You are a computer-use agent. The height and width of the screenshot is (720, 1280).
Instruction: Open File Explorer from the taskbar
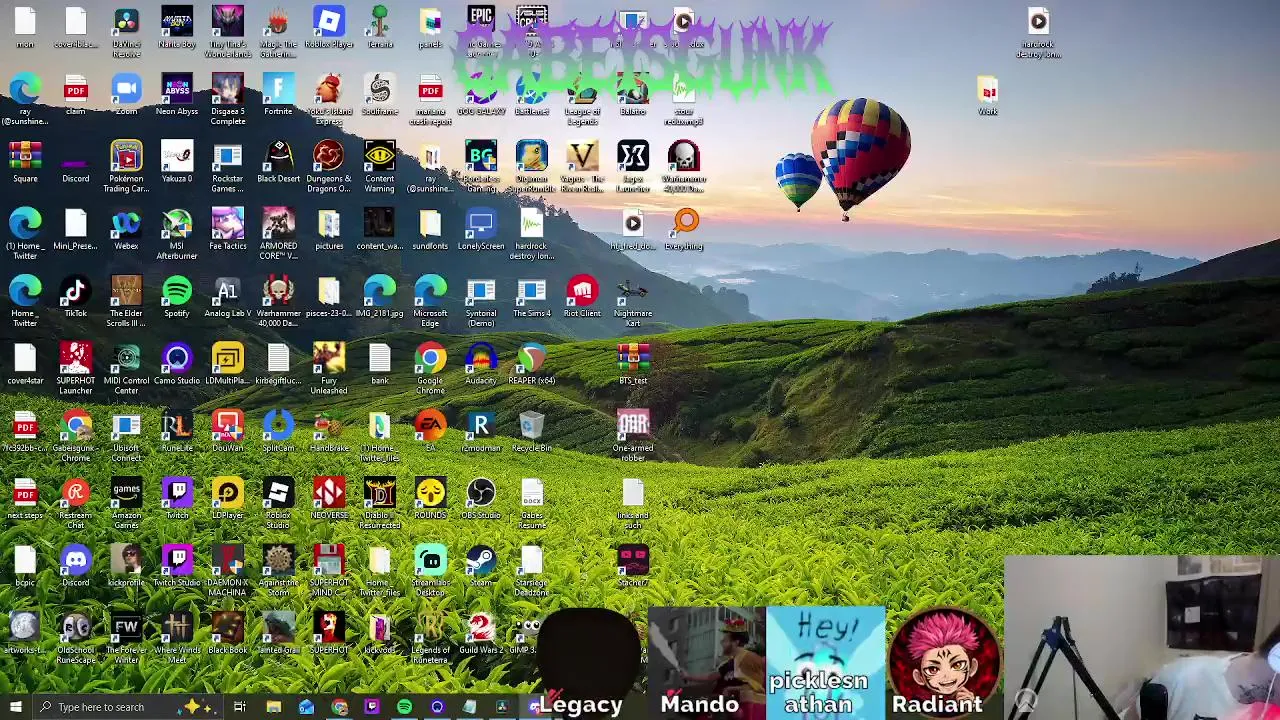click(x=273, y=707)
